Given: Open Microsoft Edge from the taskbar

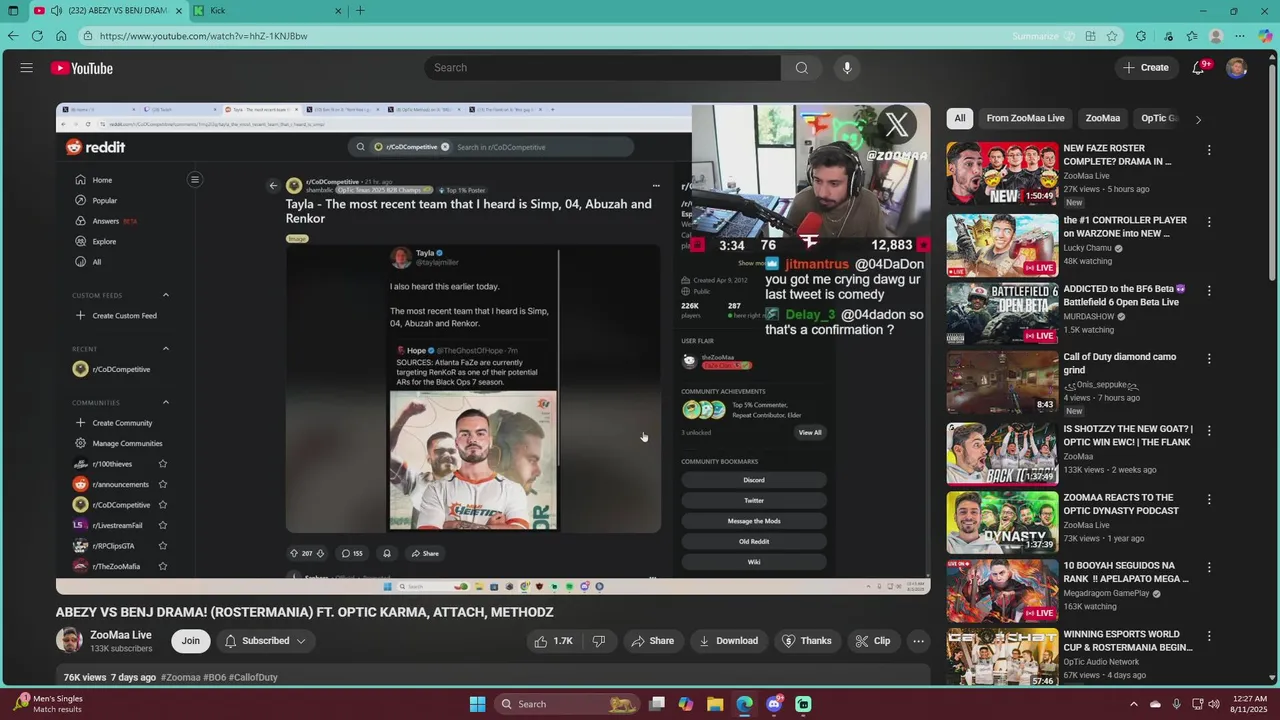Looking at the screenshot, I should [x=744, y=704].
